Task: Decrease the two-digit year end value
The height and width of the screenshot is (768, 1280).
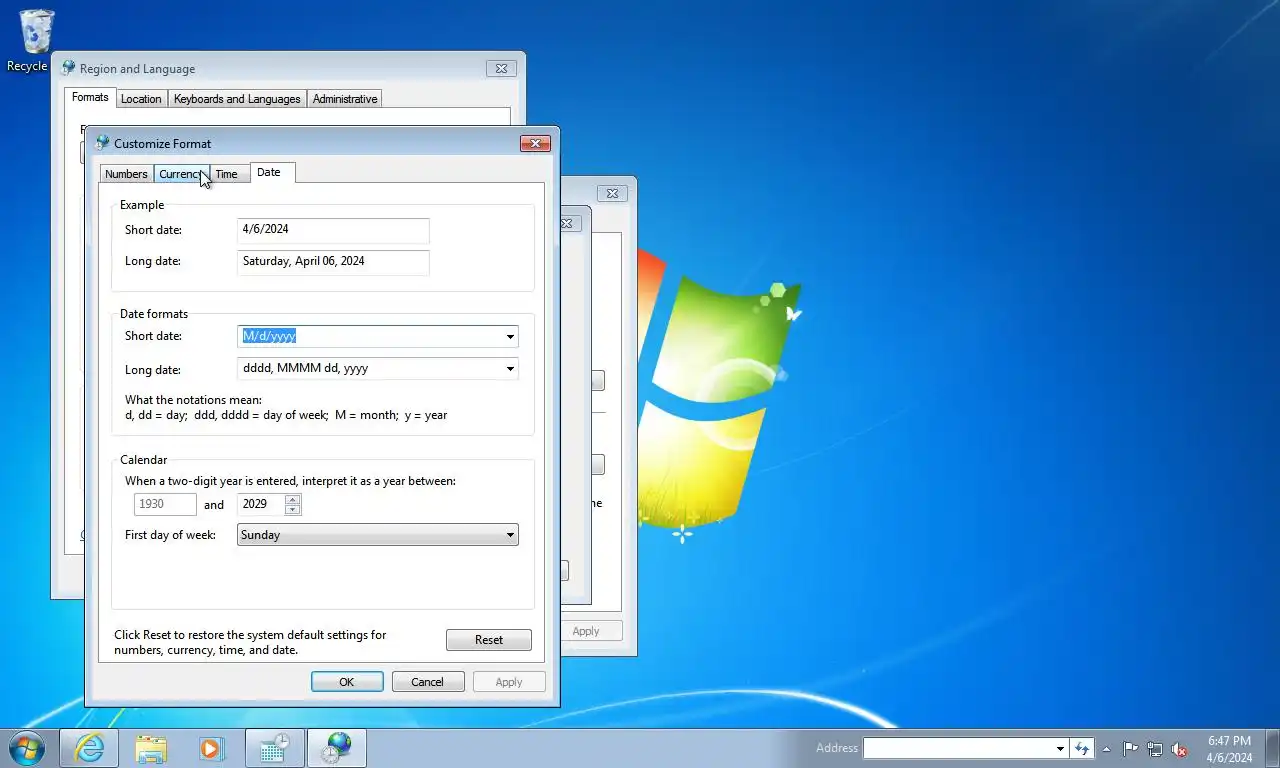Action: 292,510
